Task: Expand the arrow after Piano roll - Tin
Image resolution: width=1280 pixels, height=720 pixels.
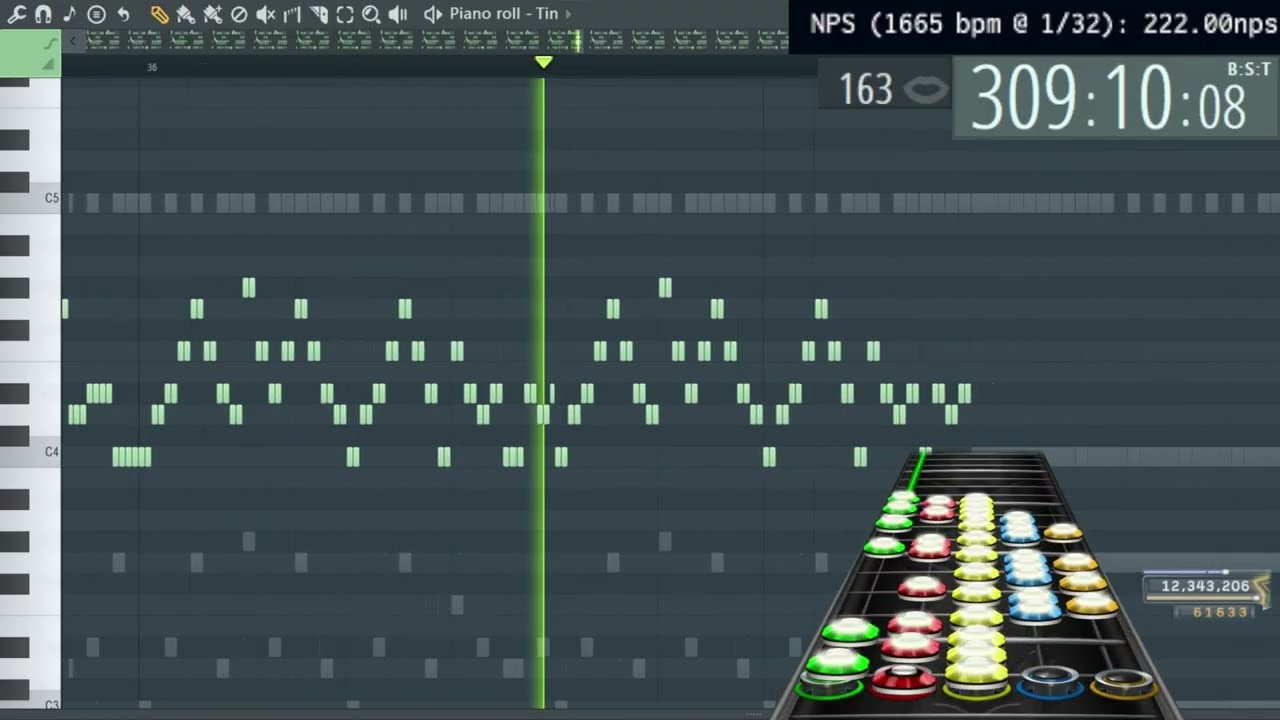Action: [568, 14]
